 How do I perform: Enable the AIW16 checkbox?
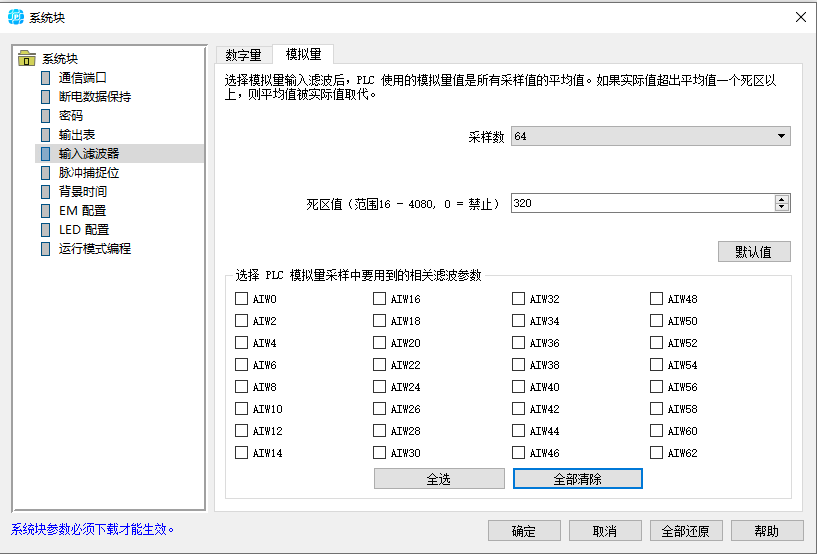coord(379,299)
